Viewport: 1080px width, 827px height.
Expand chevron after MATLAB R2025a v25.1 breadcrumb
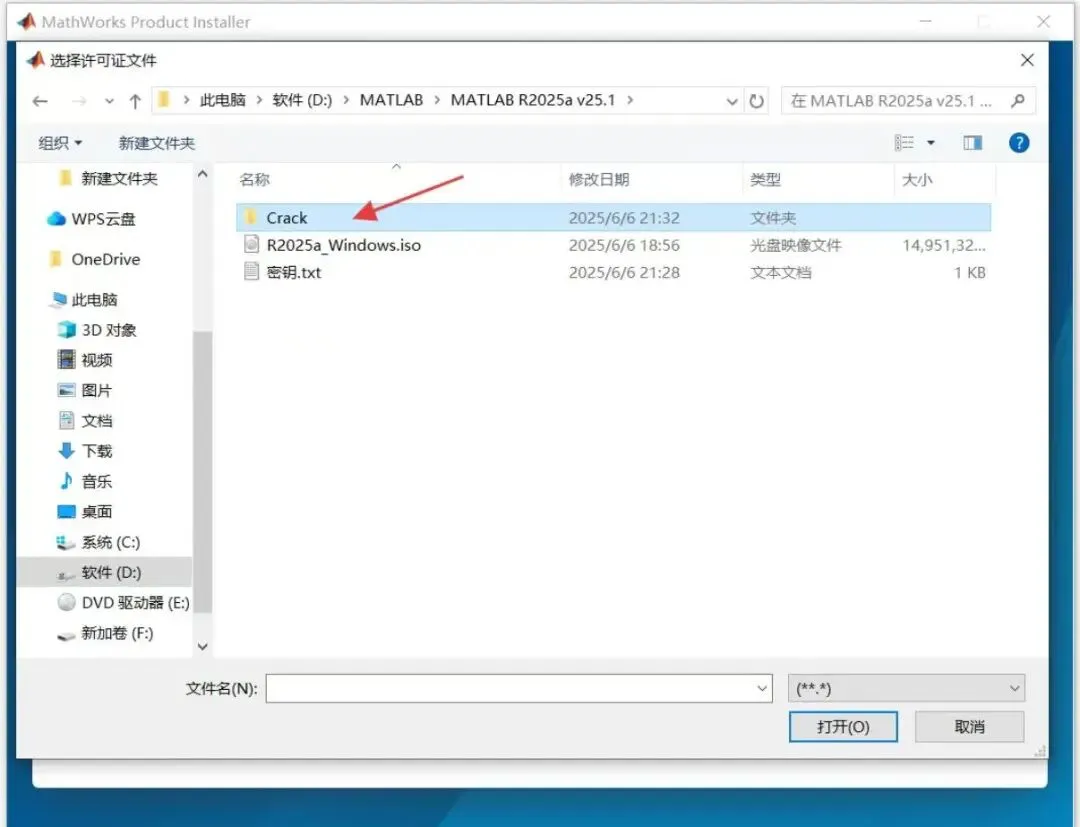pos(630,100)
